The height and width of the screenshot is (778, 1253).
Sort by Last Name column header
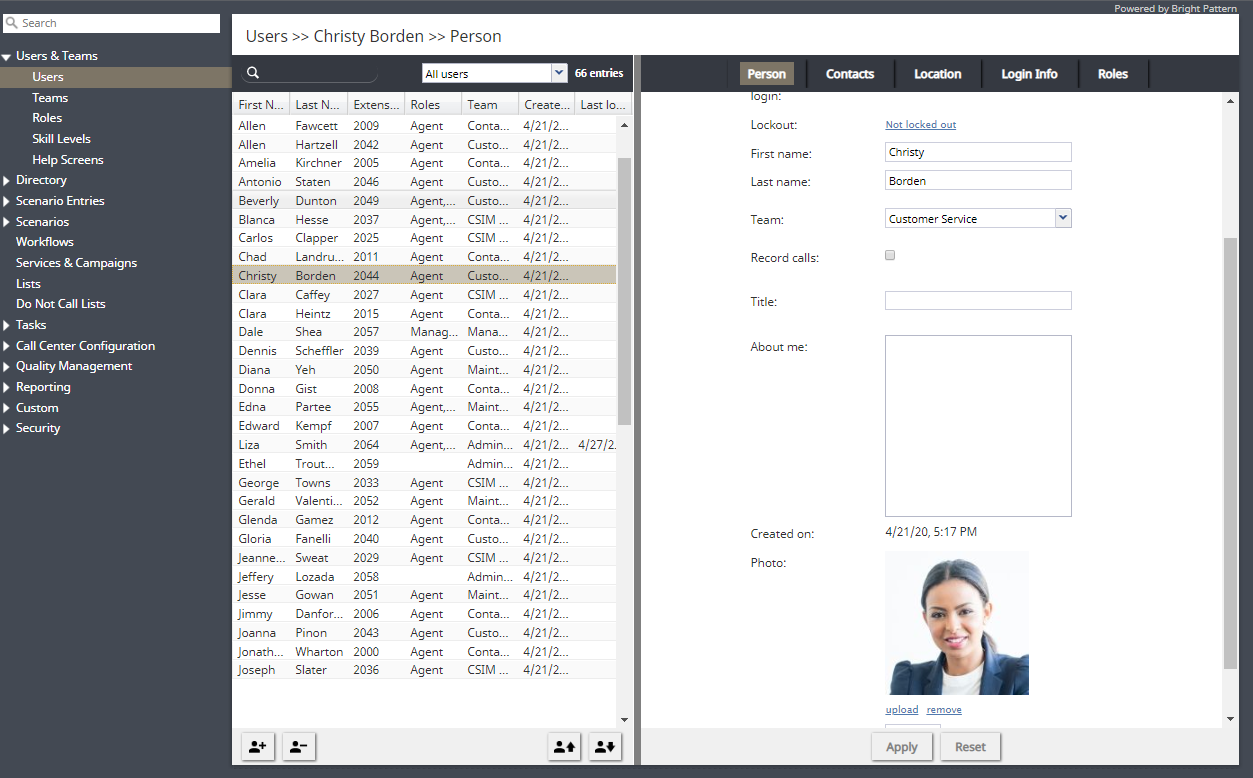[319, 104]
